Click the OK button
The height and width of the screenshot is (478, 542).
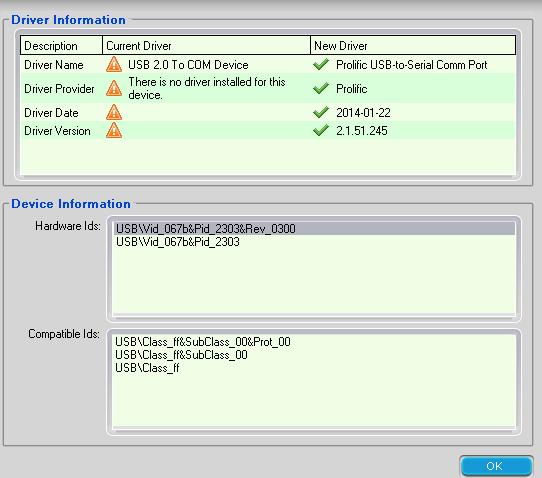(496, 466)
